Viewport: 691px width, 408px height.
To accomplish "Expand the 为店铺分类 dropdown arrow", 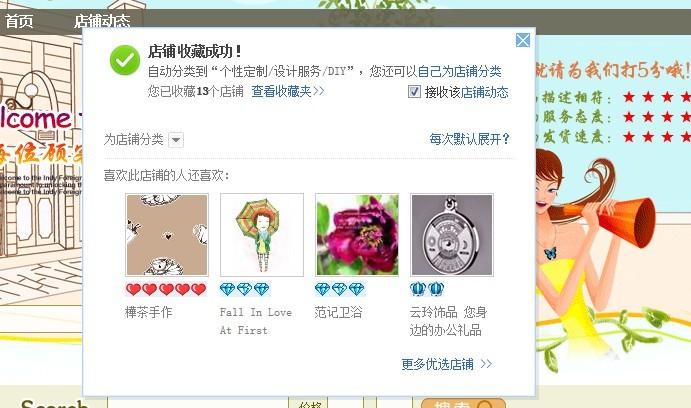I will click(176, 140).
